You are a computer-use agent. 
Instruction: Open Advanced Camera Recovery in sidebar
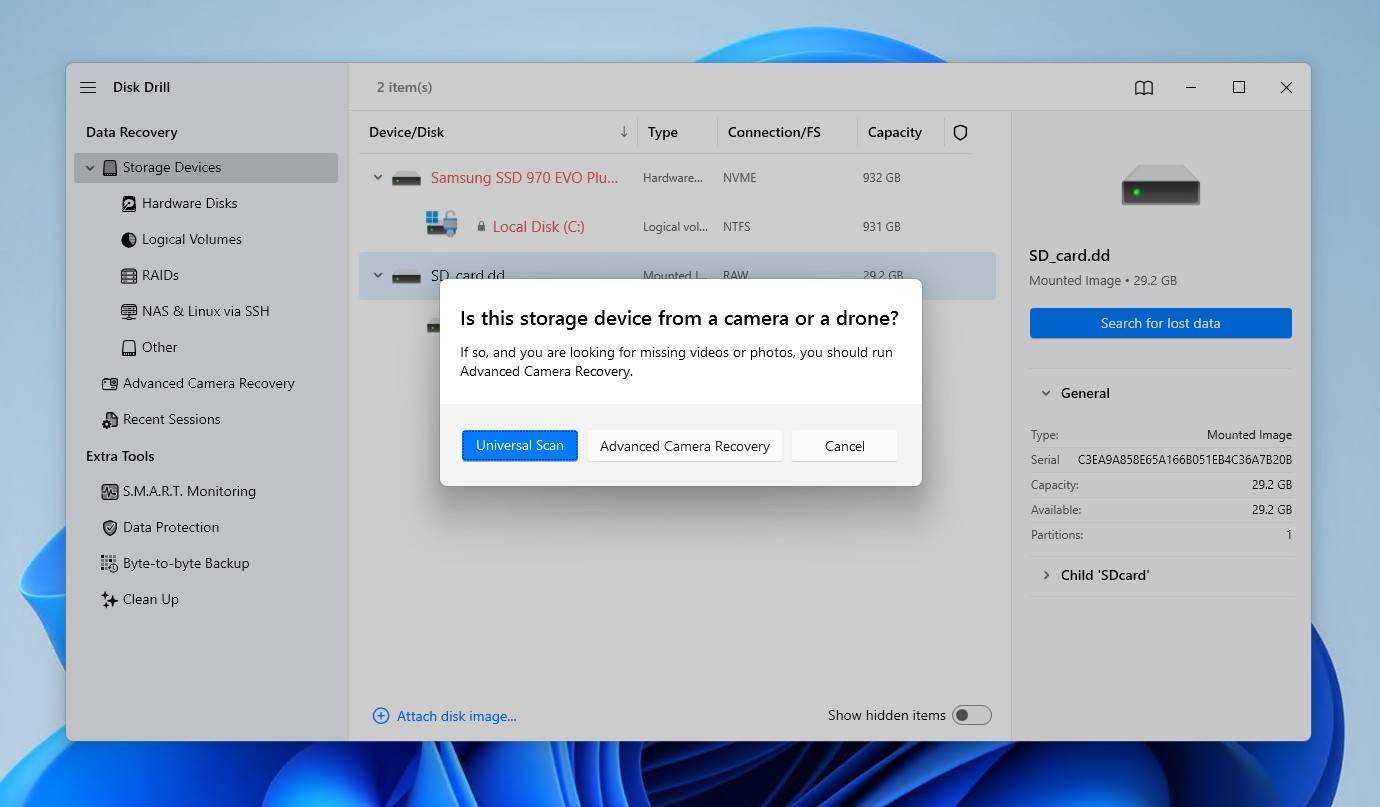pos(209,384)
